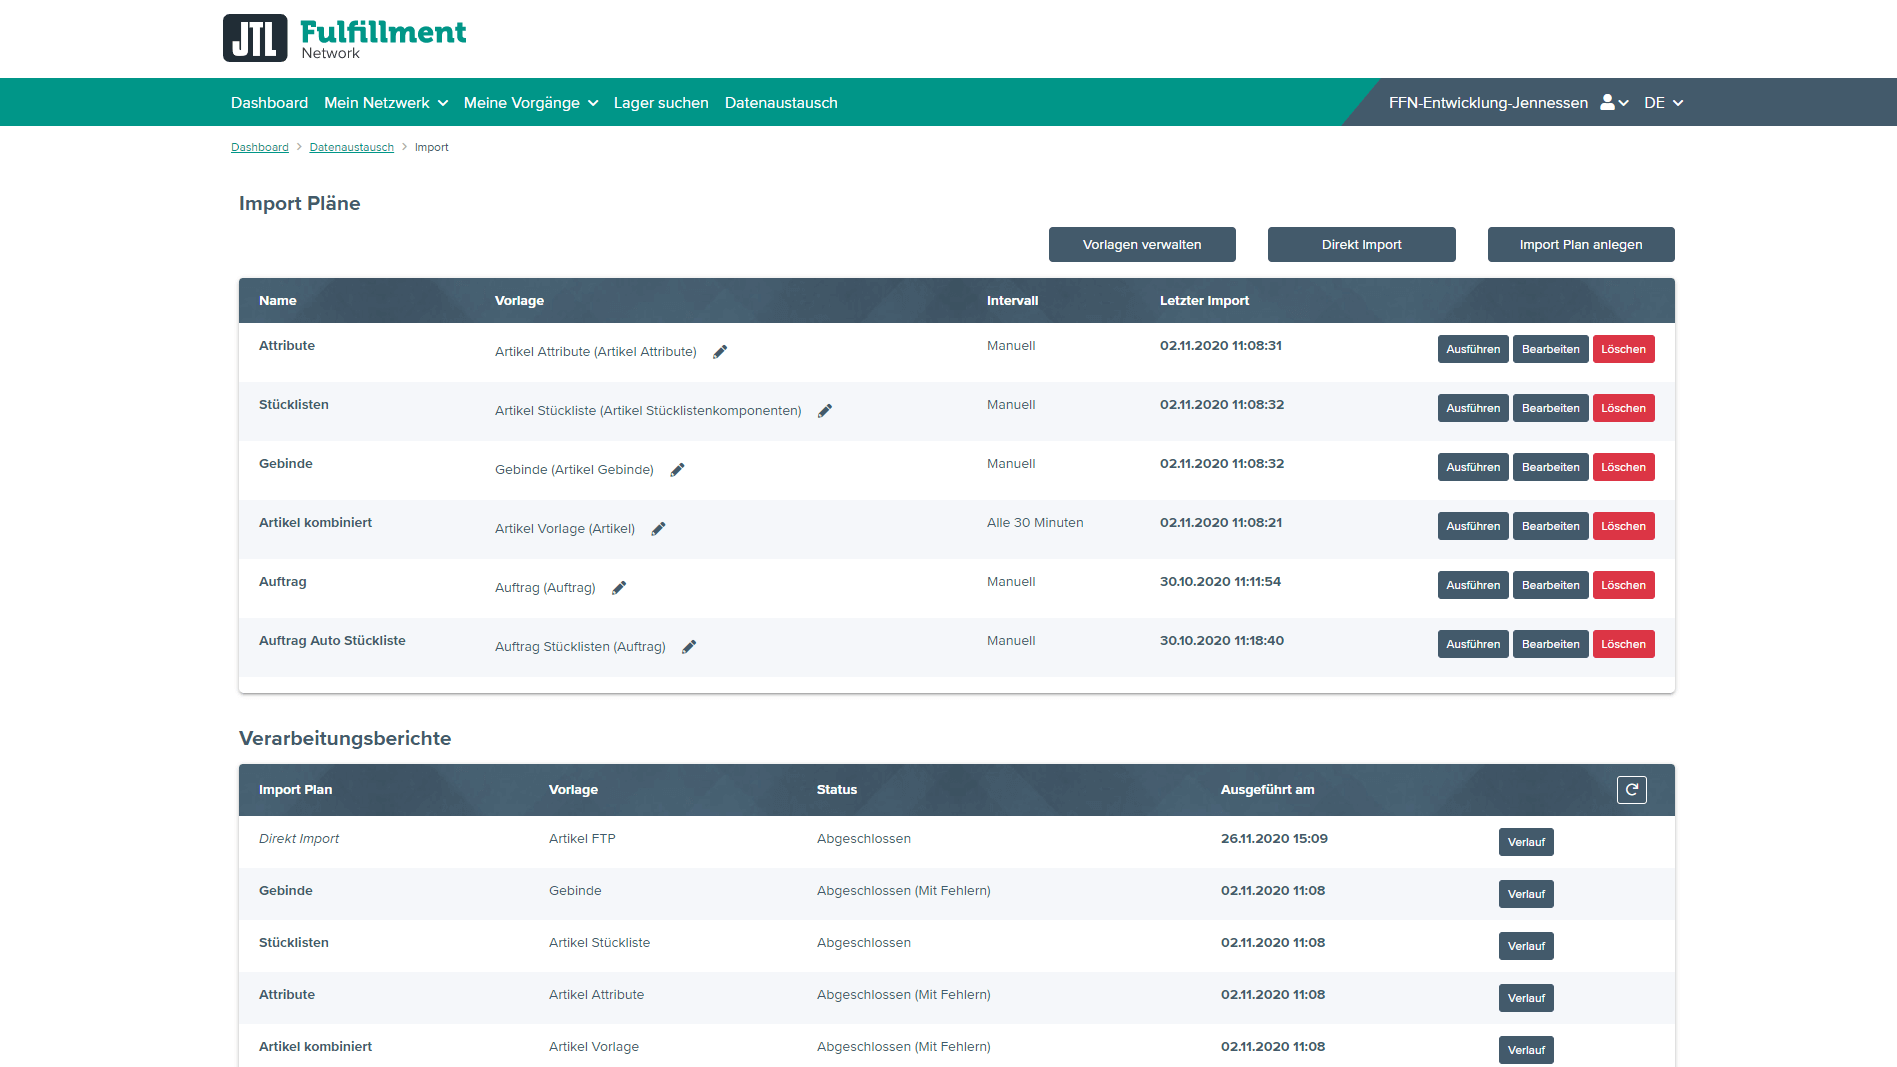Refresh the Verarbeitungsberichte report list

tap(1631, 790)
